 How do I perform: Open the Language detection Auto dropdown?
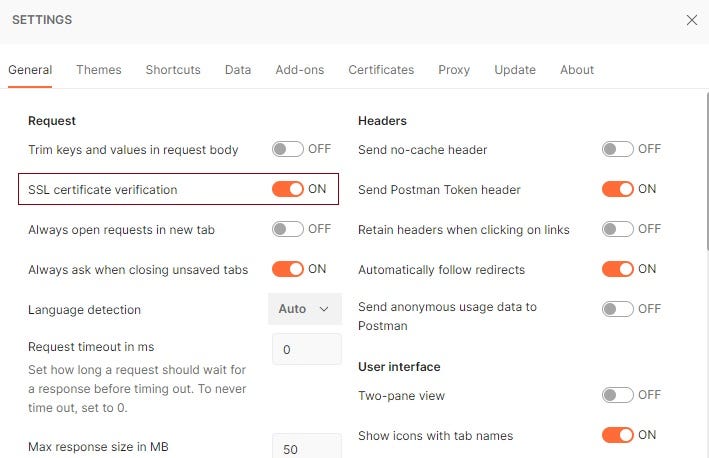pyautogui.click(x=305, y=309)
